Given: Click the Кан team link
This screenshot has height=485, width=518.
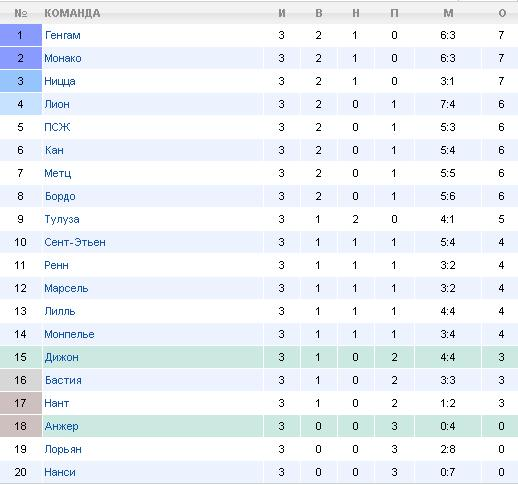Looking at the screenshot, I should tap(54, 150).
